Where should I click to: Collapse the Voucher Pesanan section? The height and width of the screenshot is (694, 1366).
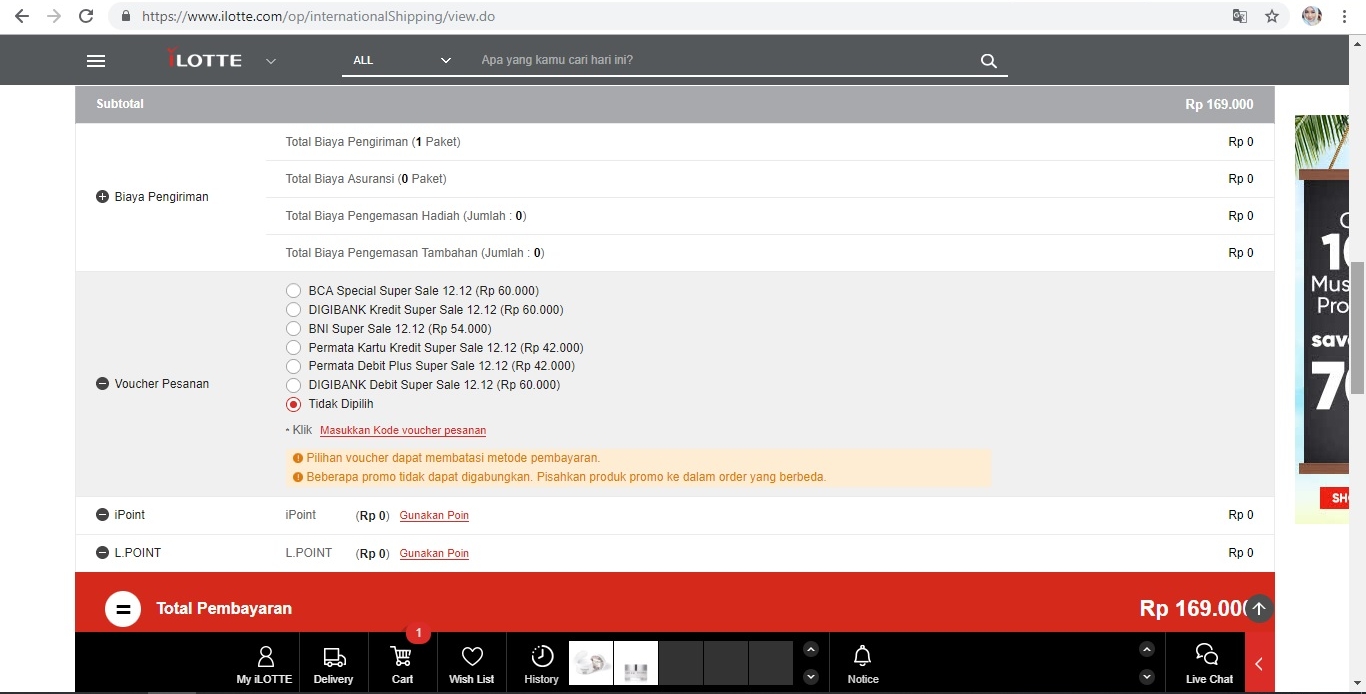pos(102,384)
